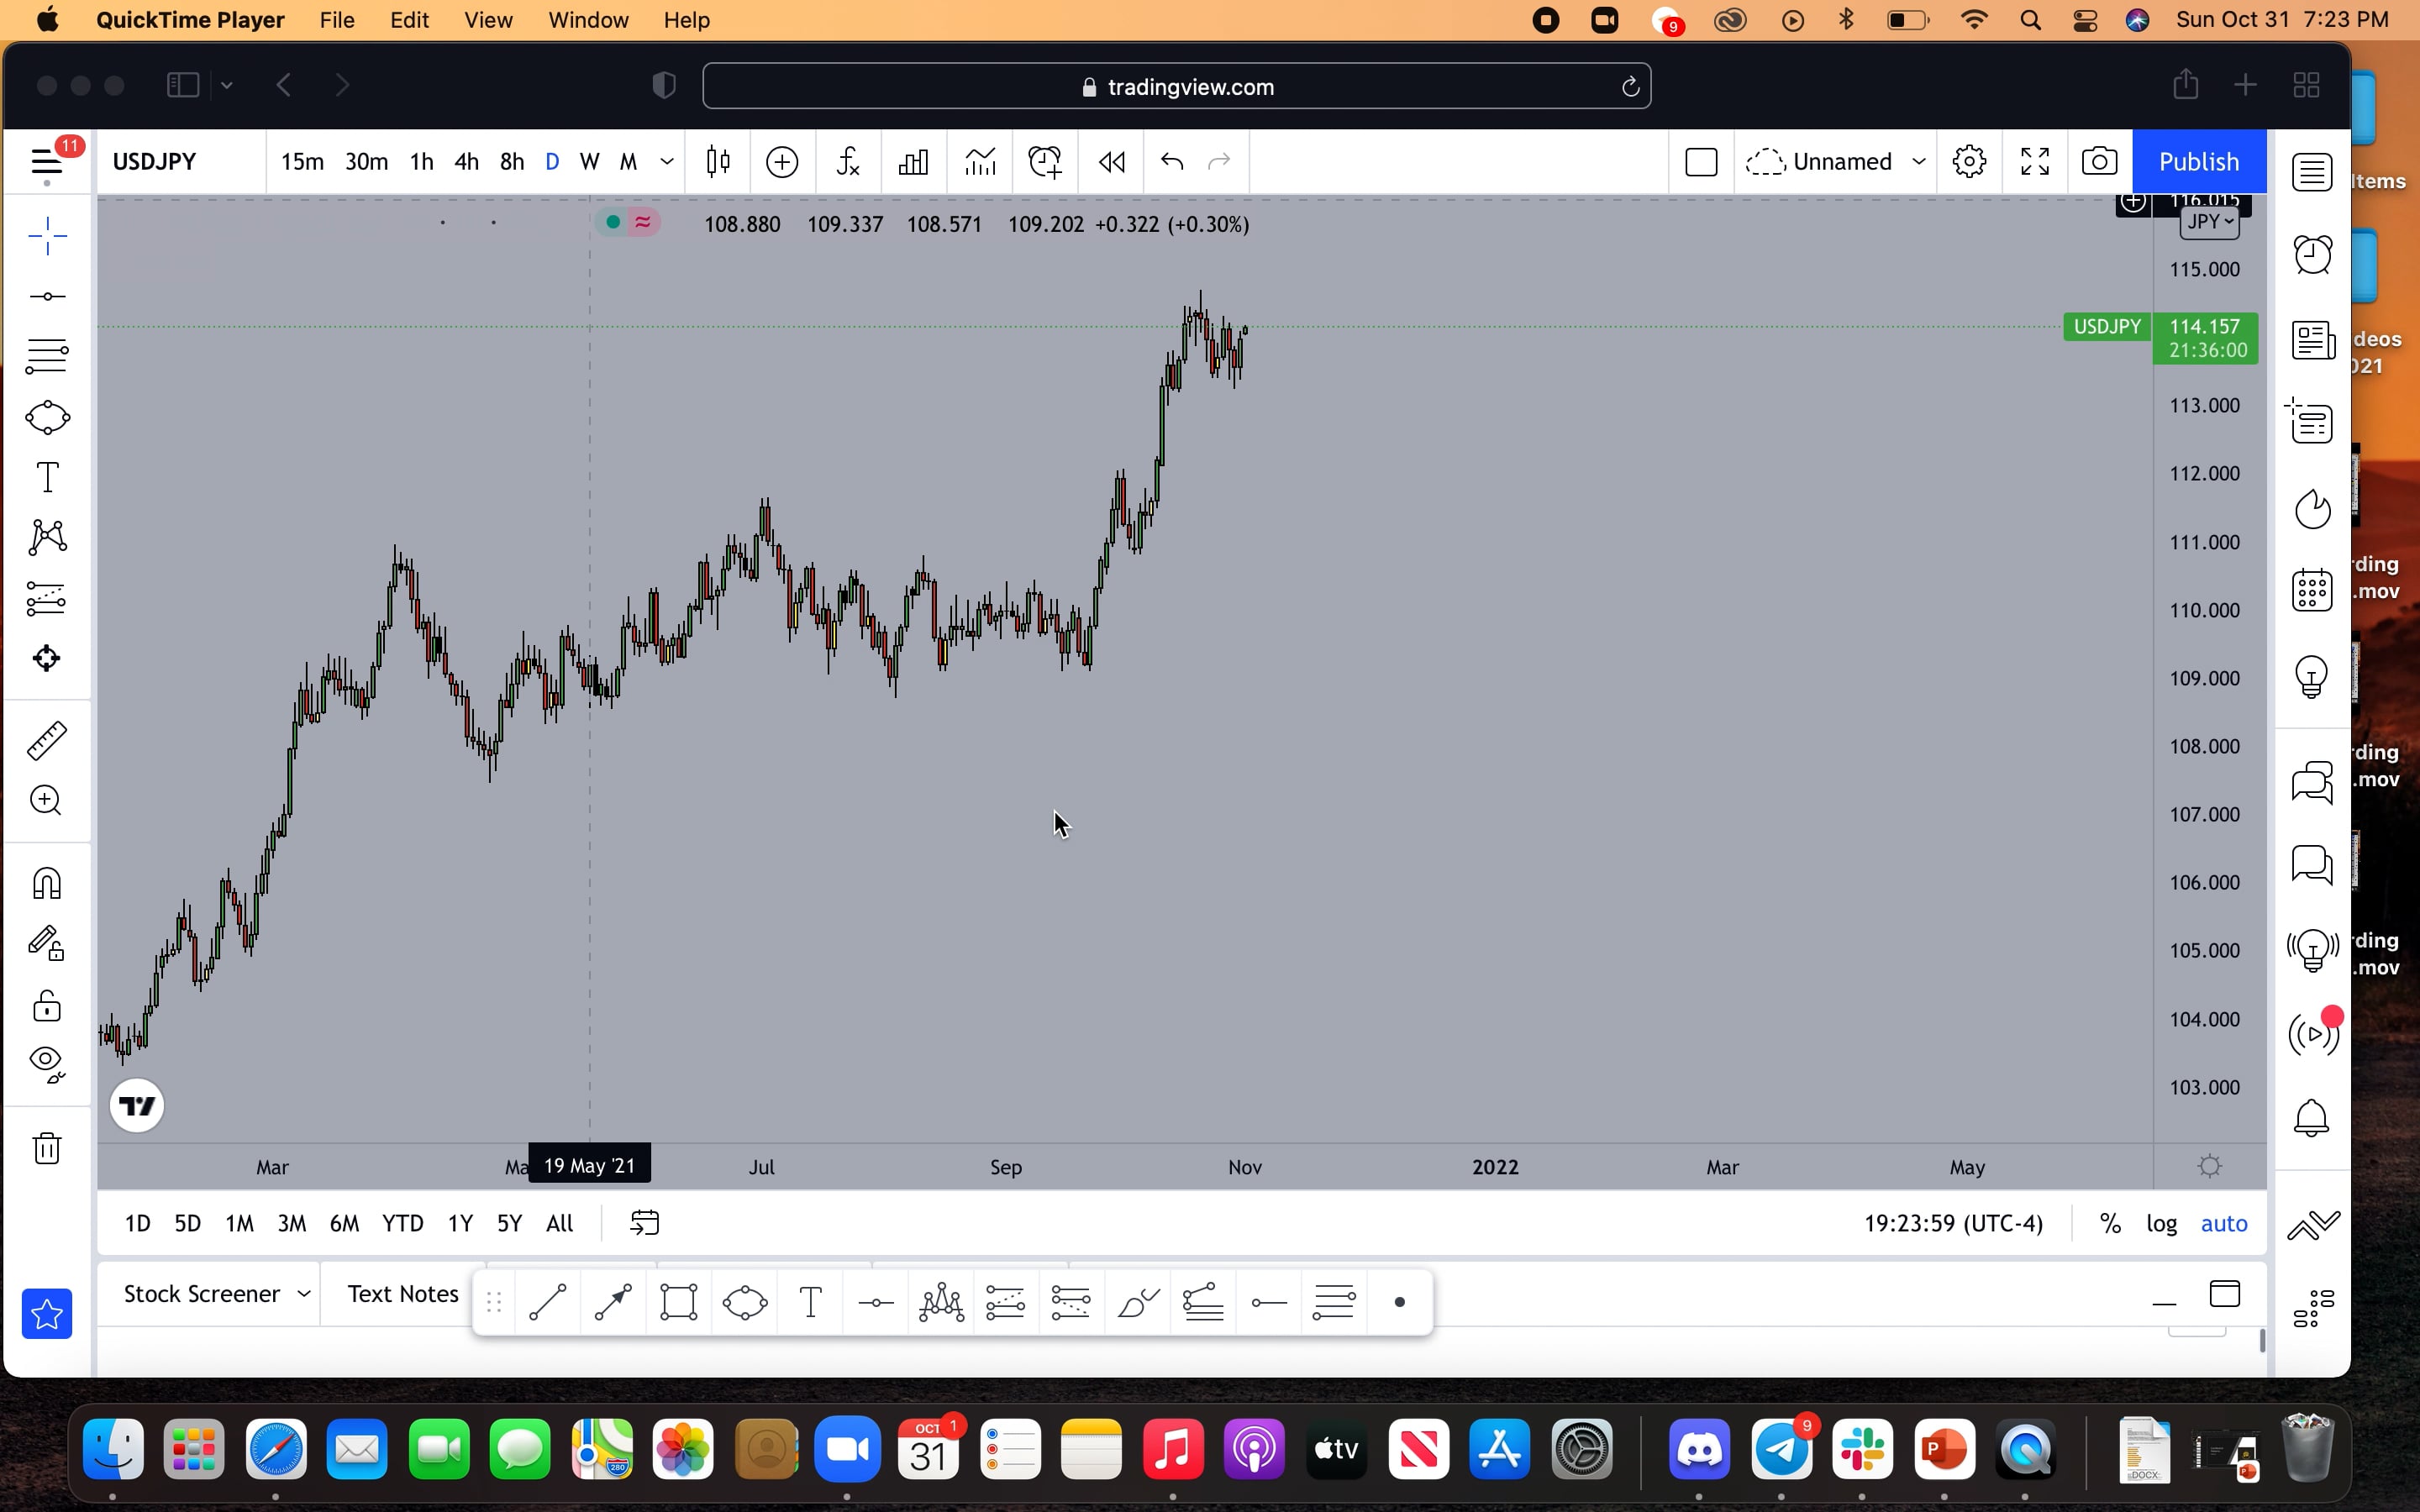Start Bar Replay with the rewind icon
The height and width of the screenshot is (1512, 2420).
1112,161
